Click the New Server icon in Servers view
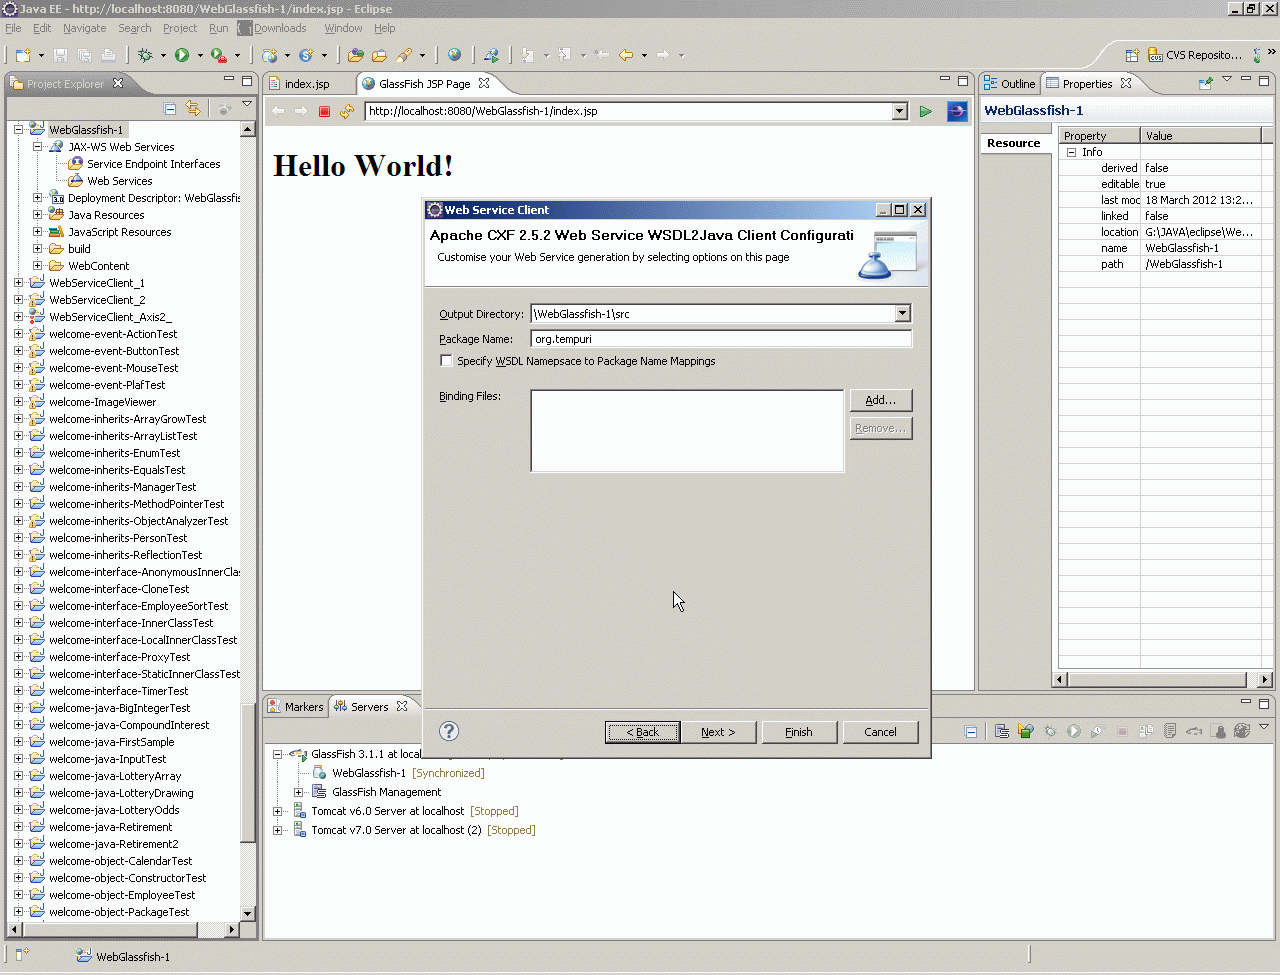The width and height of the screenshot is (1280, 975). [x=1002, y=731]
